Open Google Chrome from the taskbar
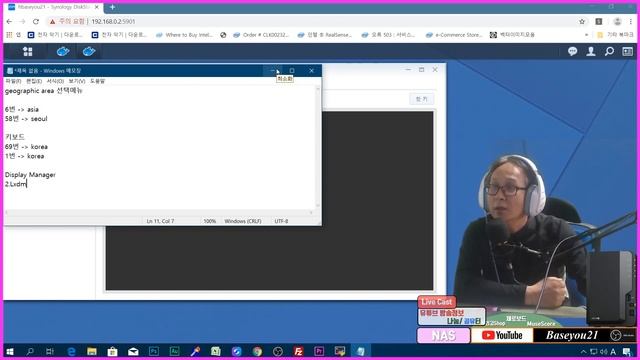 (x=257, y=351)
